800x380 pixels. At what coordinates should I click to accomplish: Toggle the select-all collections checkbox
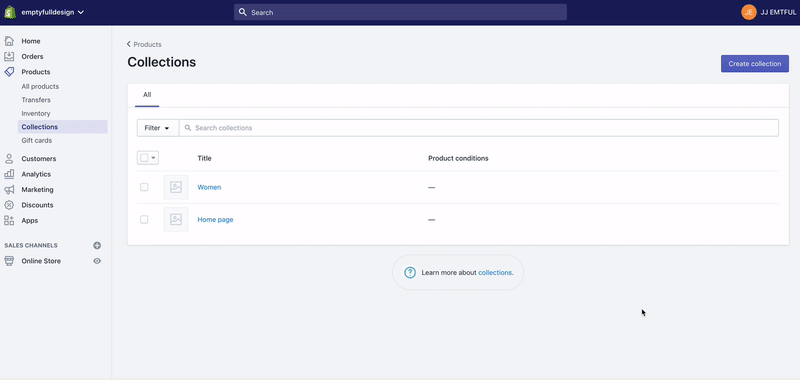point(144,158)
